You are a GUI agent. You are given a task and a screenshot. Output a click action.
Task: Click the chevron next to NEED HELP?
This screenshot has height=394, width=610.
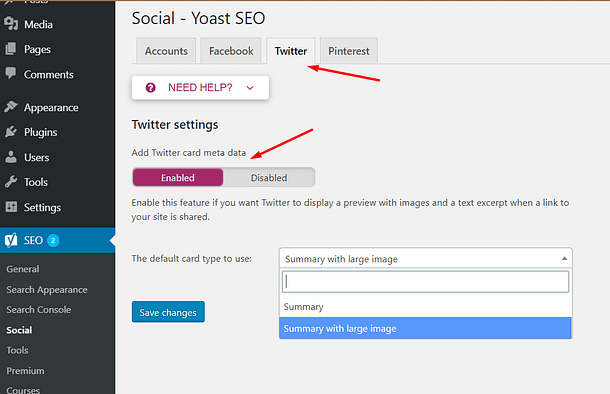pos(250,88)
